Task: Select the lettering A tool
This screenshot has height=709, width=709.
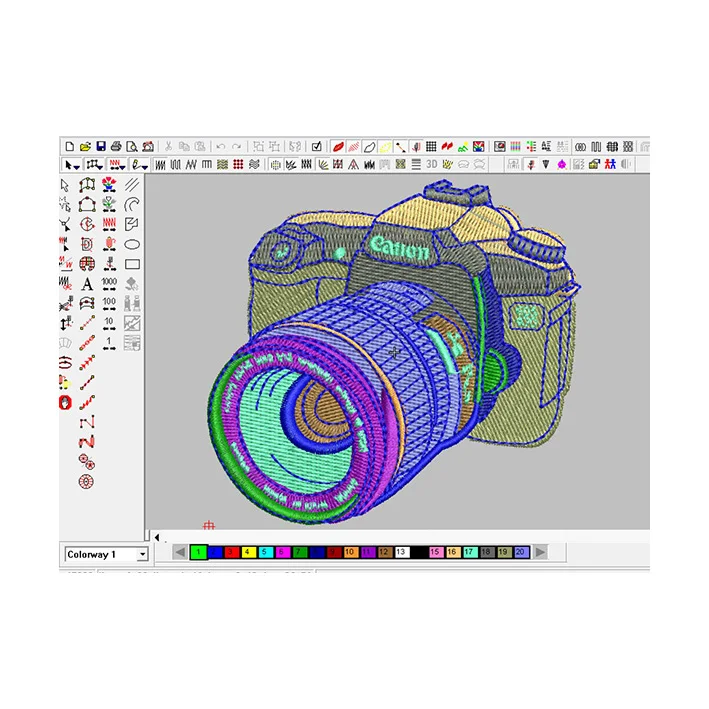Action: click(x=87, y=284)
